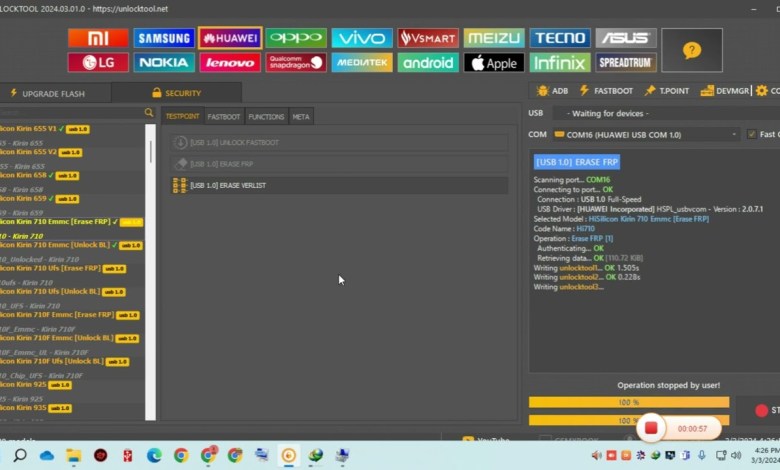Open the MediaTek chipset section
Viewport: 780px width, 470px height.
tap(362, 63)
